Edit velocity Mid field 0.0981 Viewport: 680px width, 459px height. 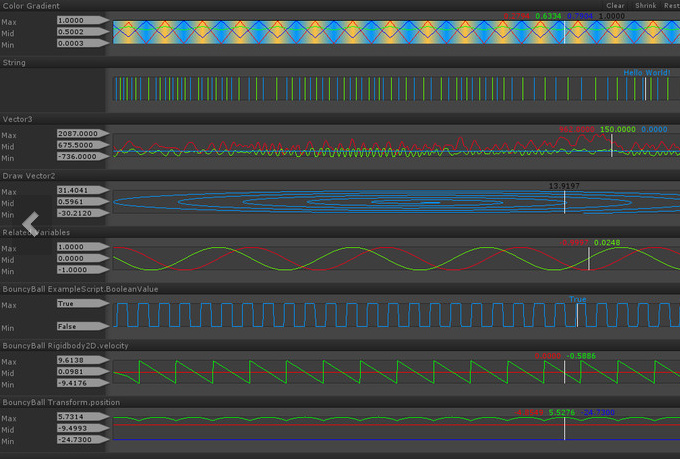coord(82,371)
